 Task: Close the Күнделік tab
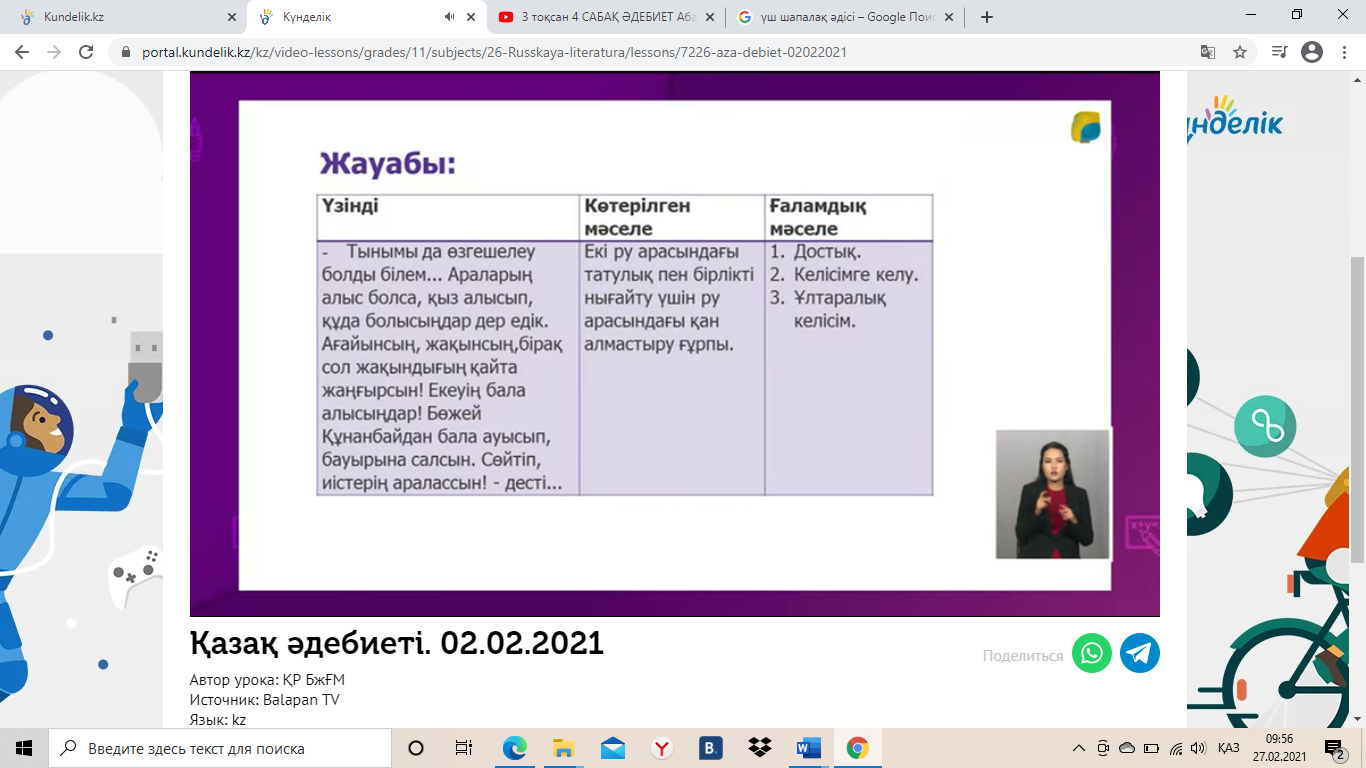(471, 17)
